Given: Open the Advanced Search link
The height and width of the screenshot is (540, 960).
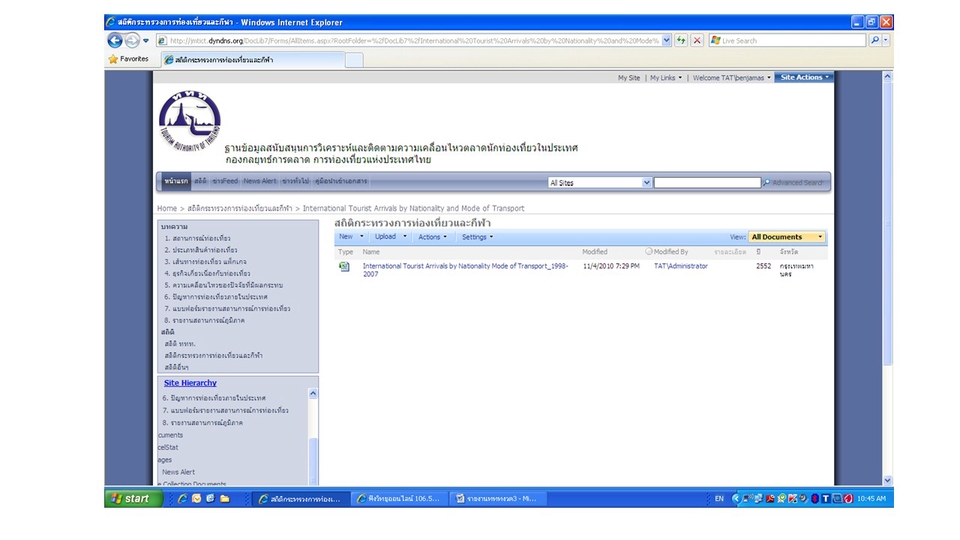Looking at the screenshot, I should tap(798, 182).
